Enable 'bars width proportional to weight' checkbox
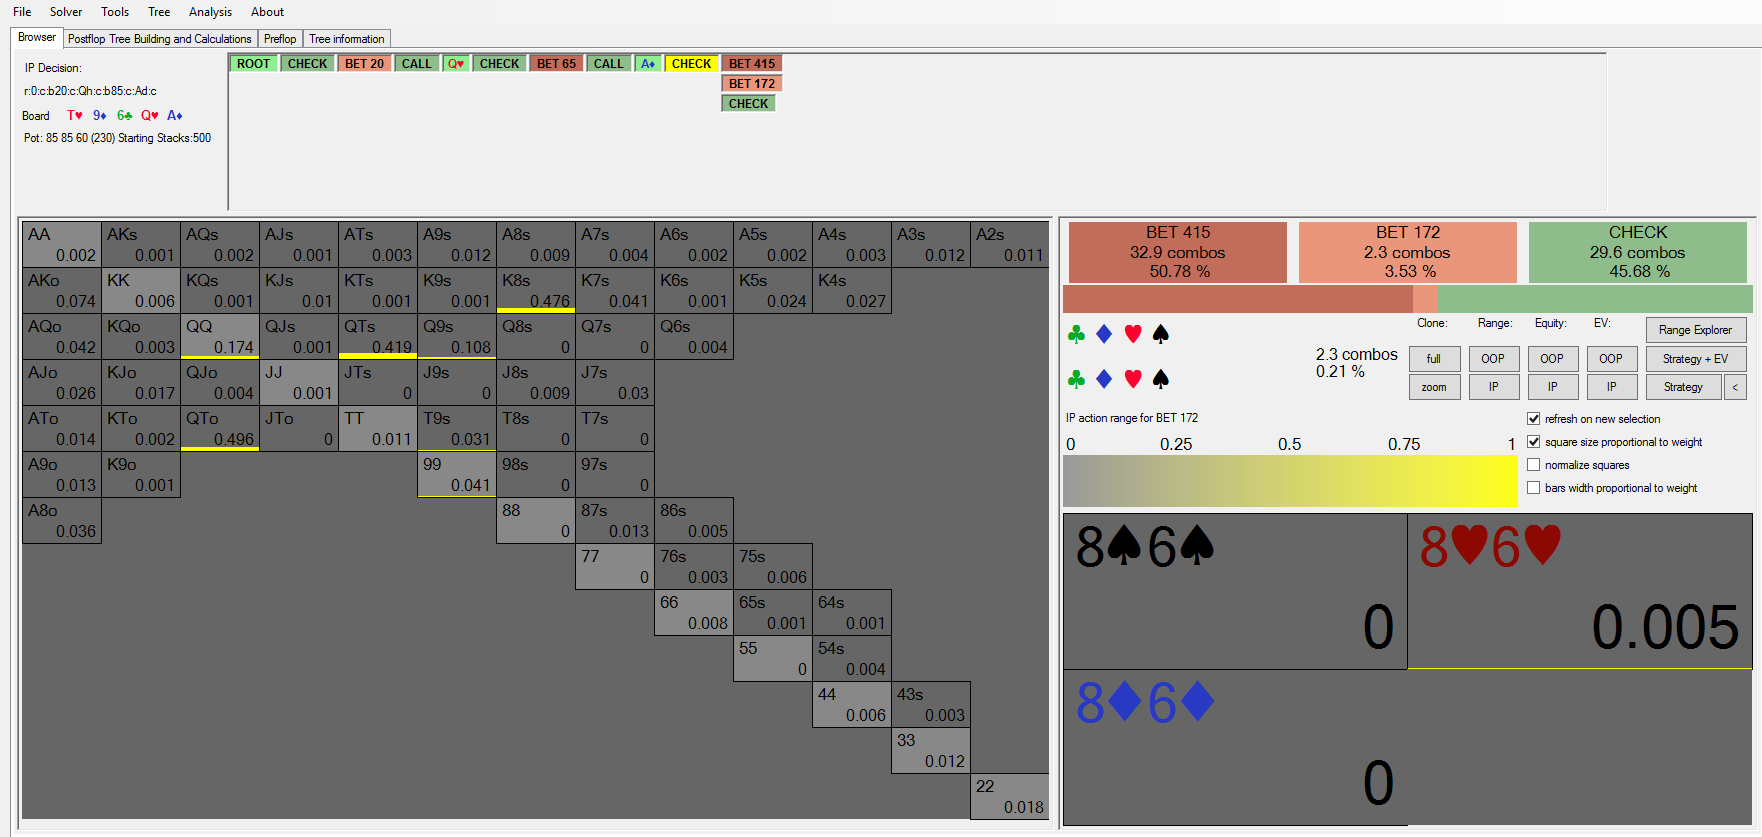The height and width of the screenshot is (837, 1762). coord(1534,488)
